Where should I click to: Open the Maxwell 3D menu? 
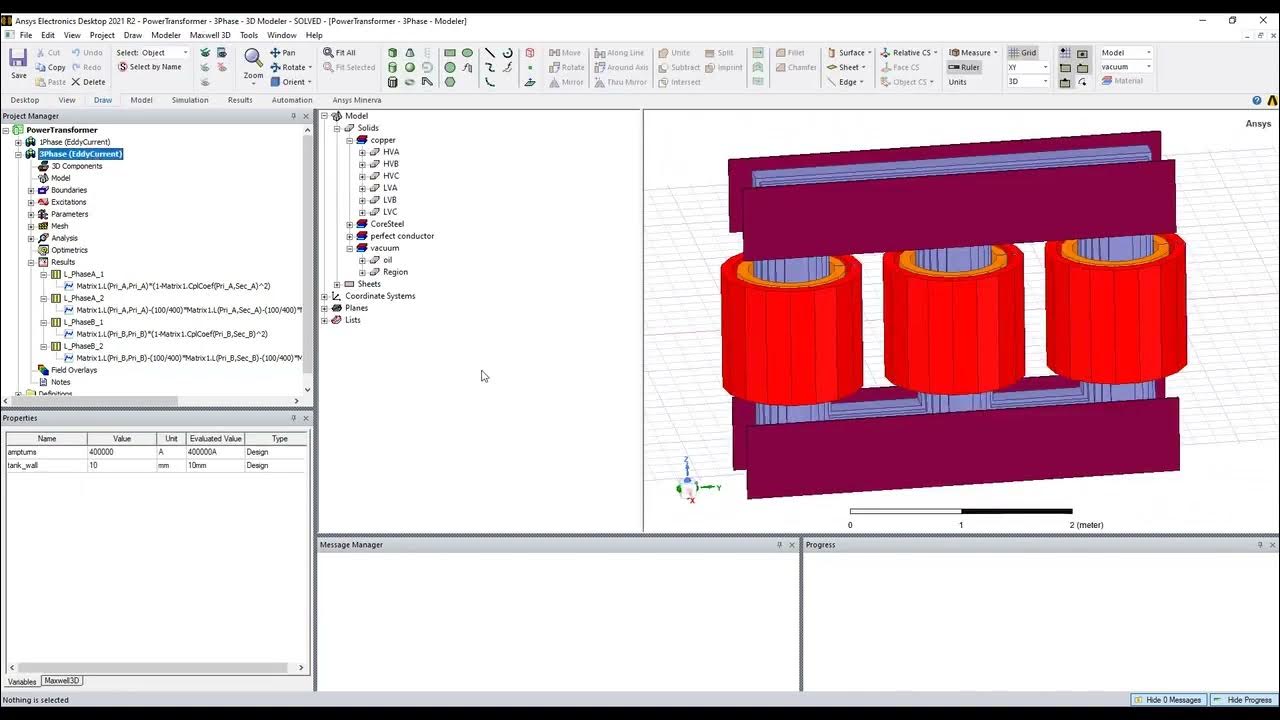tap(210, 35)
